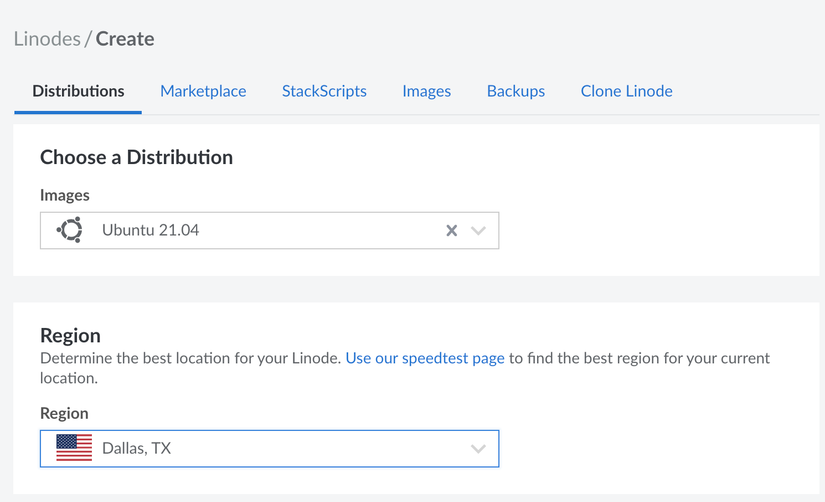Click the US flag icon in Region field

pos(74,448)
